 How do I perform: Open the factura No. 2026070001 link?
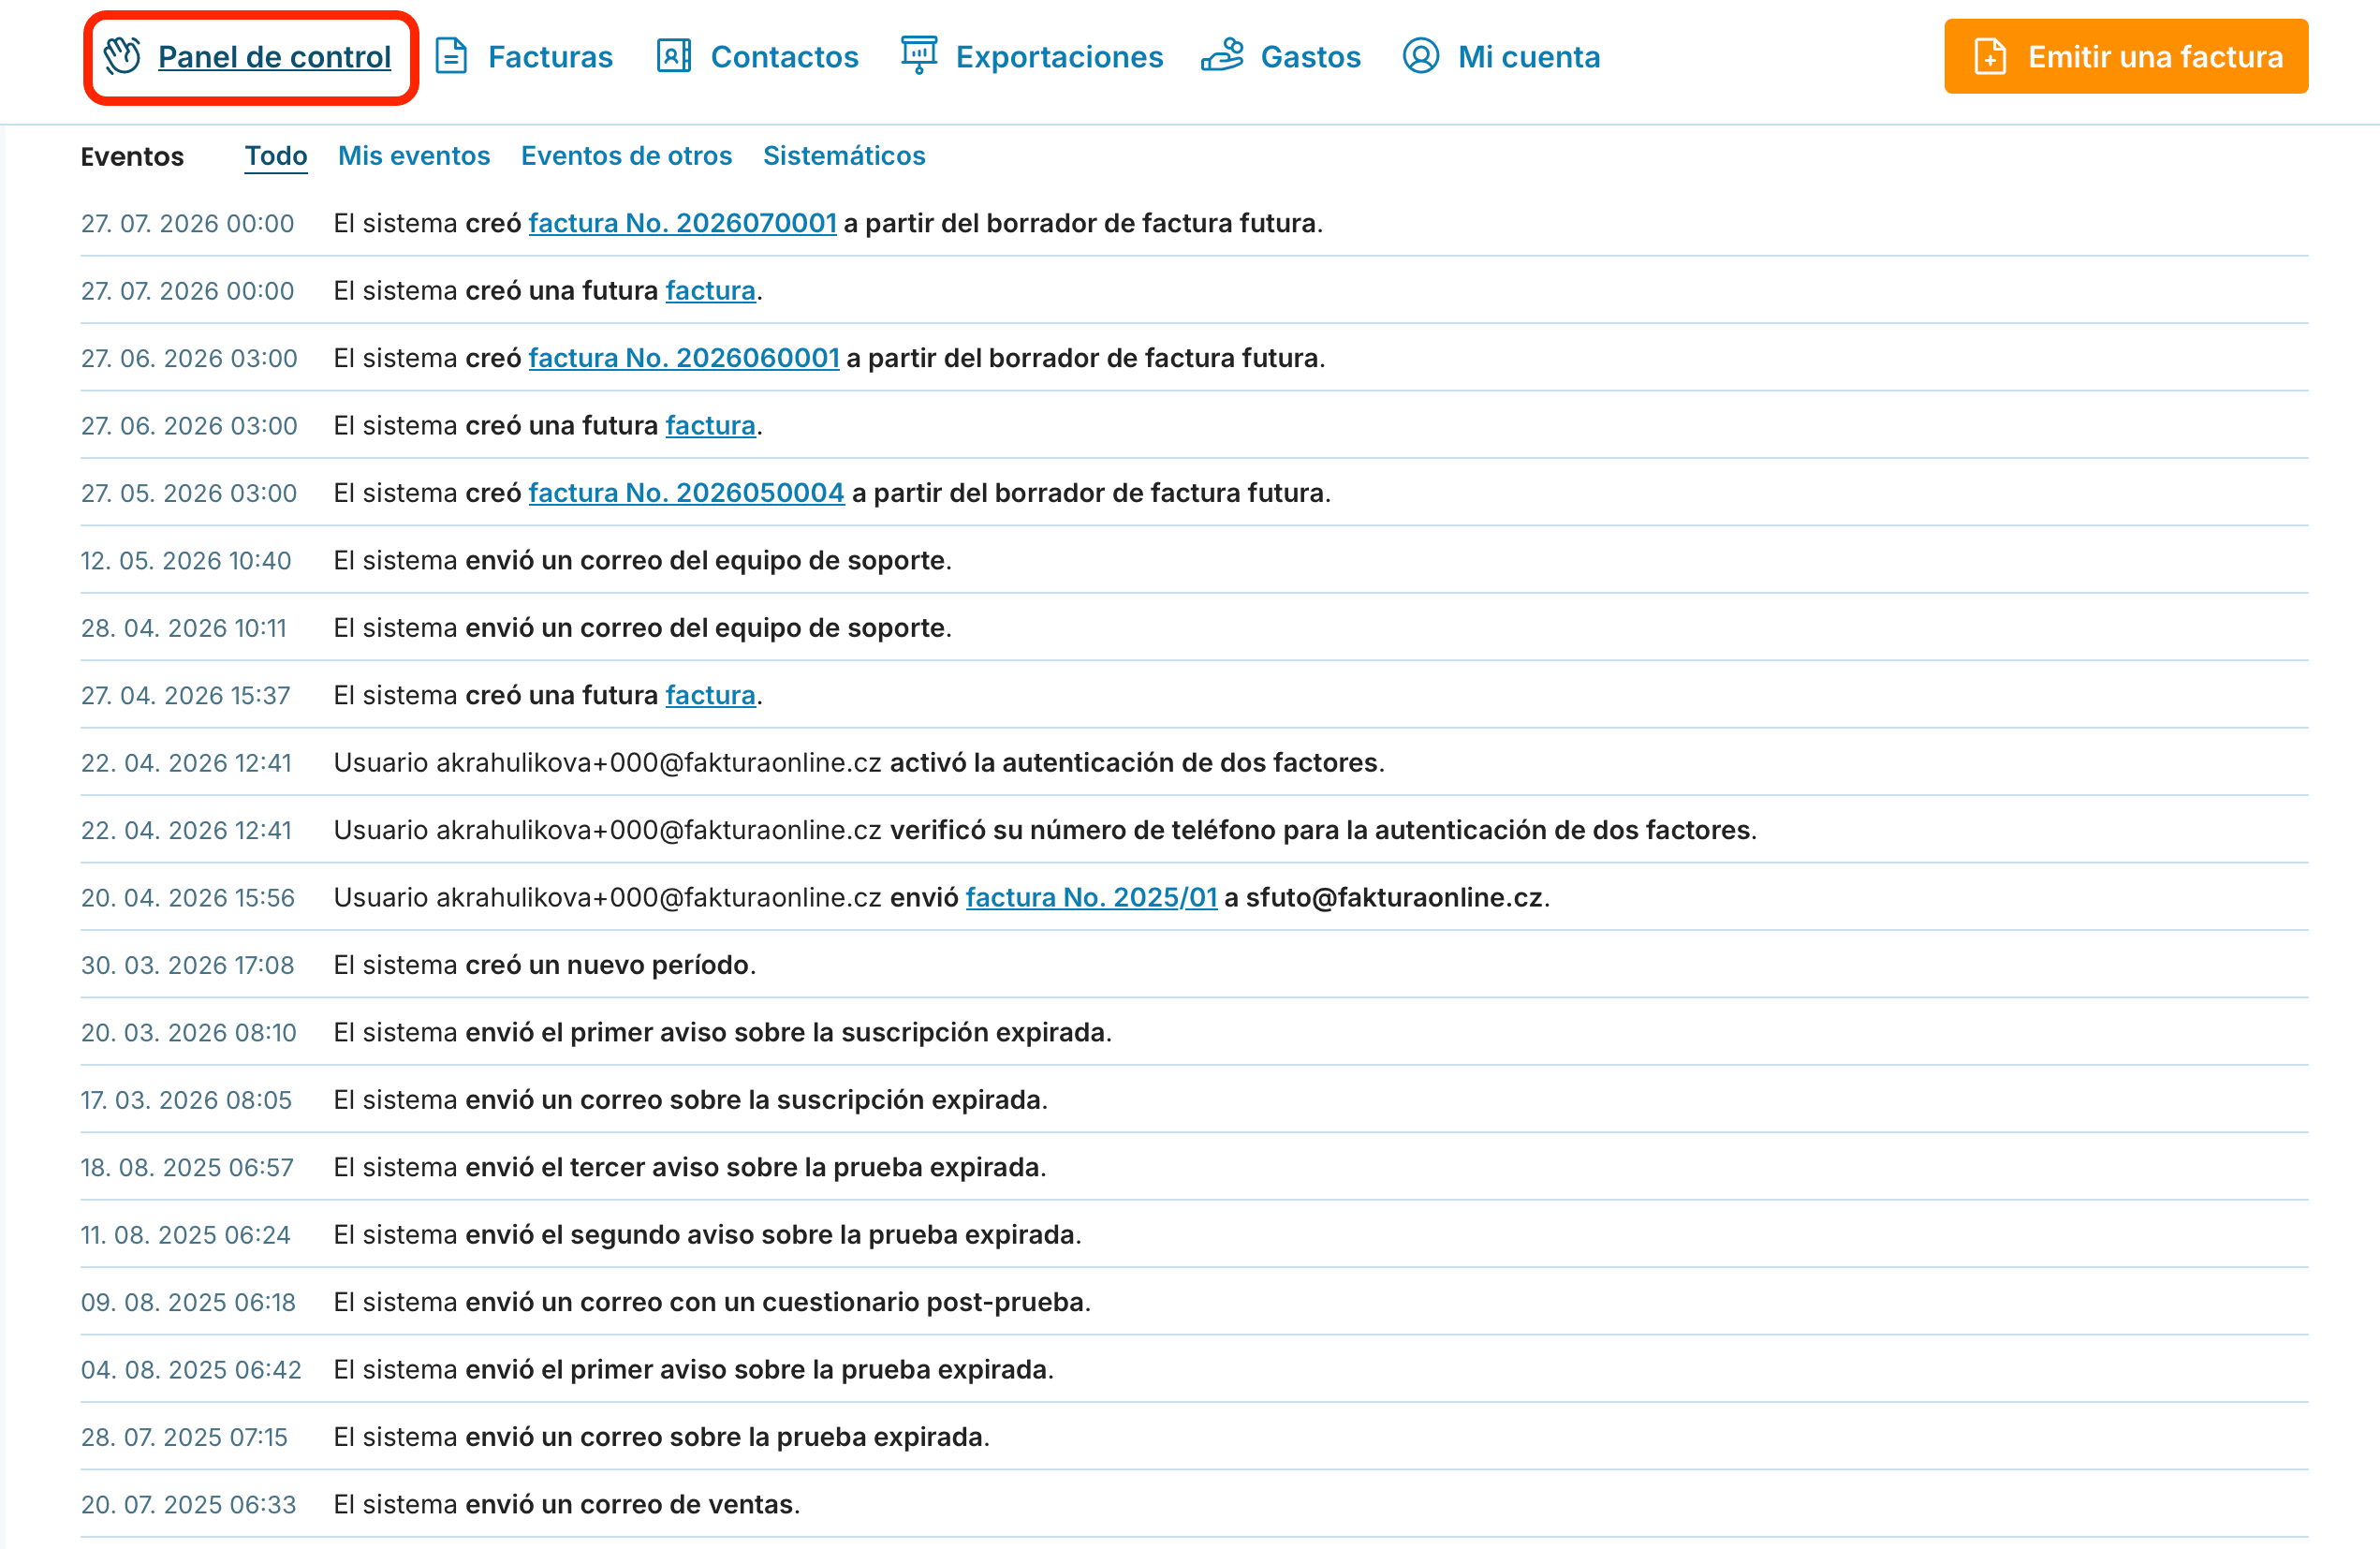coord(682,223)
